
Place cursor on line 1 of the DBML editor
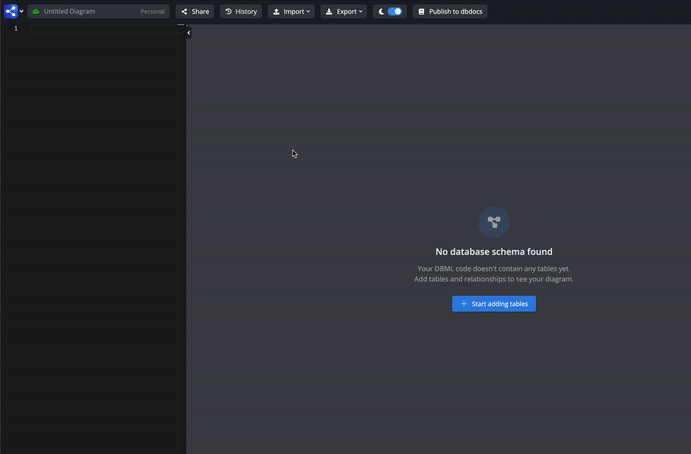[x=100, y=29]
